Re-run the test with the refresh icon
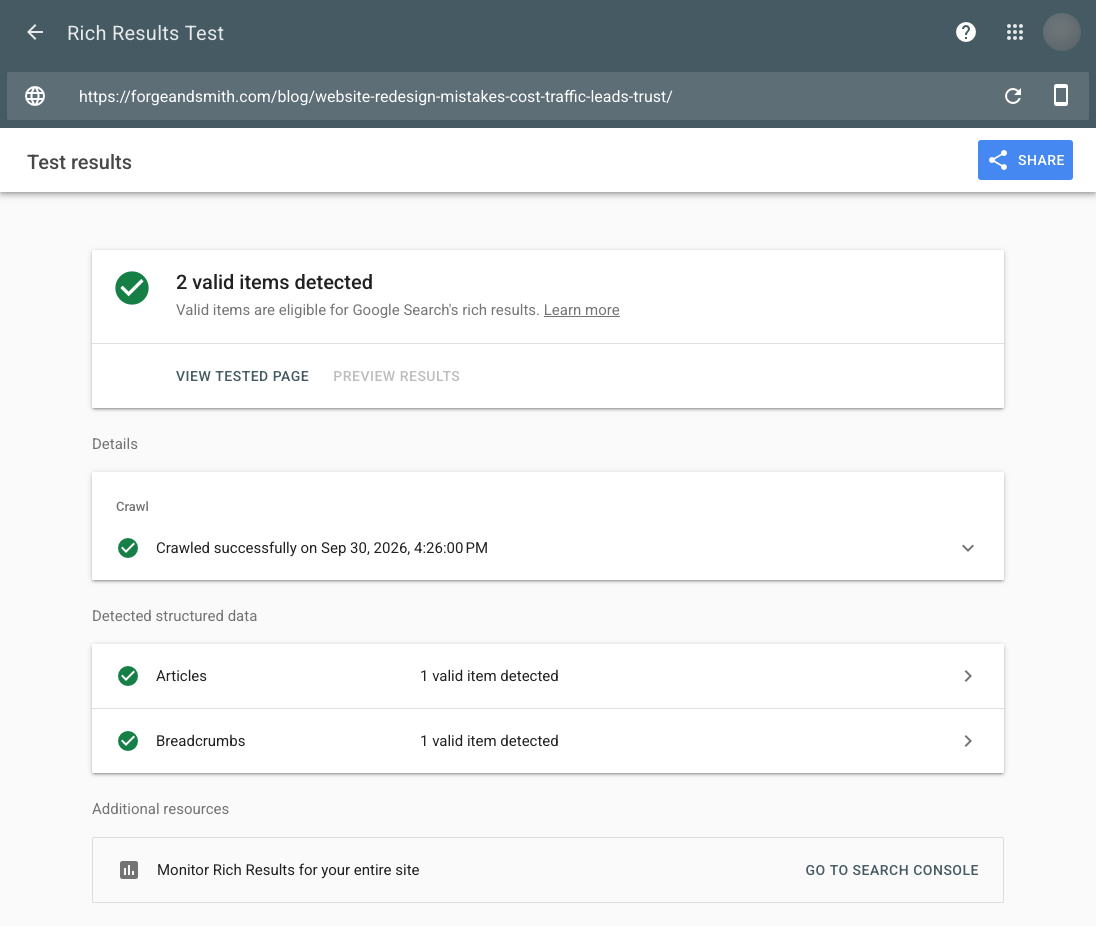Viewport: 1096px width, 926px height. tap(1013, 96)
